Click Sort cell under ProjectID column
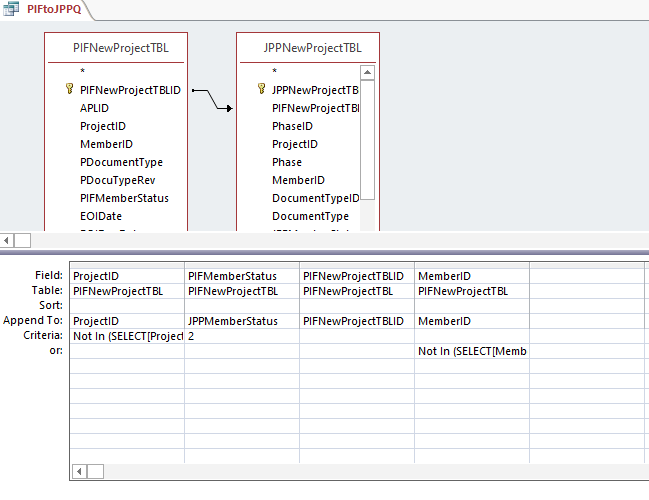This screenshot has height=500, width=649. tap(127, 306)
